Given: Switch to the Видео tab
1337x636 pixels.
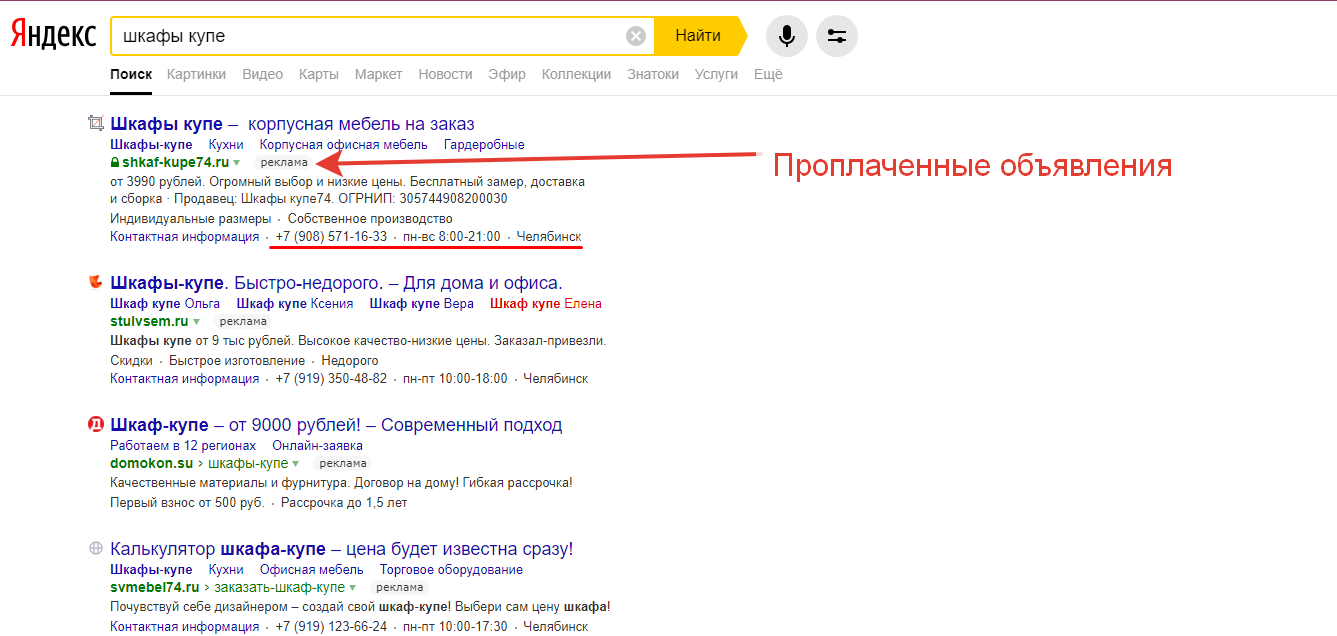Looking at the screenshot, I should click(262, 74).
